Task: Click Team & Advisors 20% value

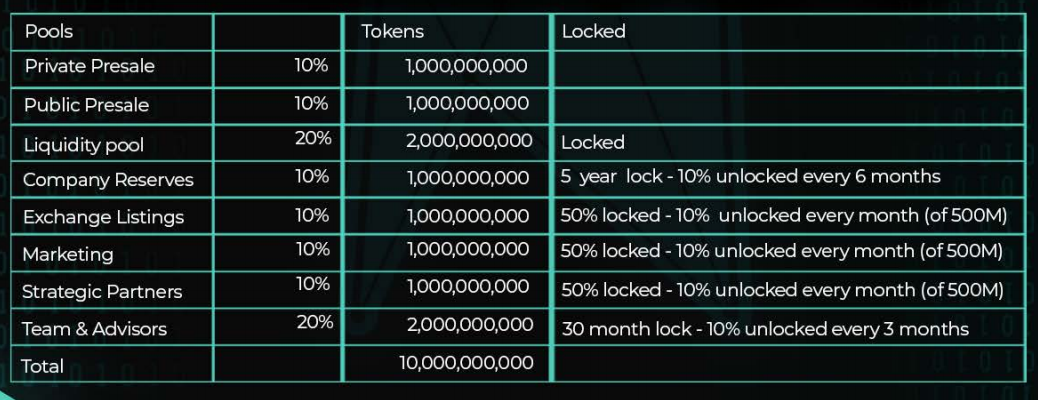Action: coord(314,323)
